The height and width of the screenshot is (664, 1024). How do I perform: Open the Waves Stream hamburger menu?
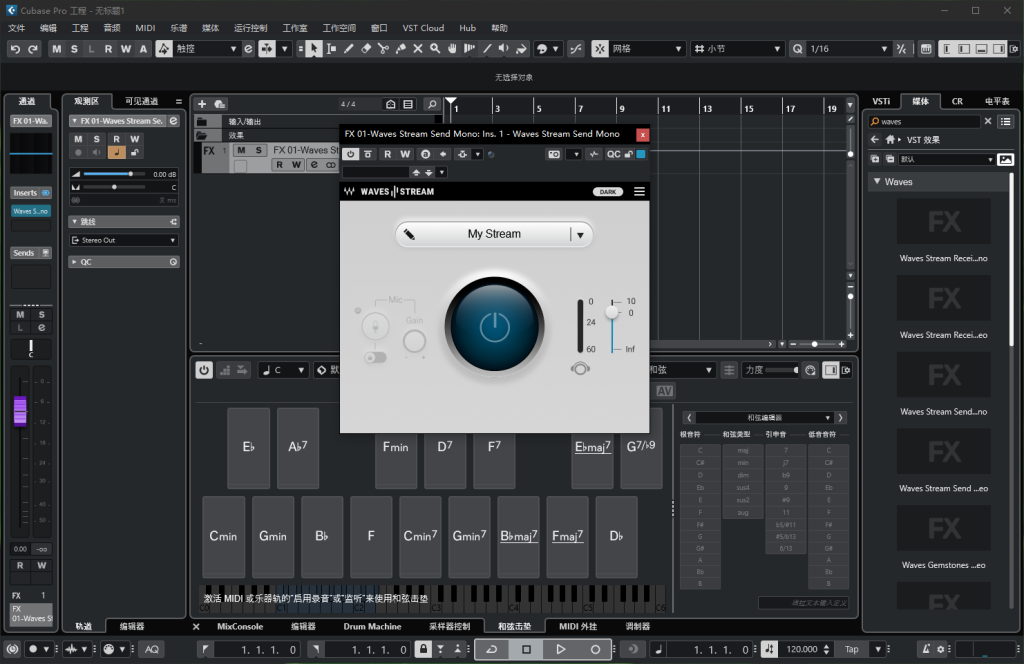[x=639, y=191]
